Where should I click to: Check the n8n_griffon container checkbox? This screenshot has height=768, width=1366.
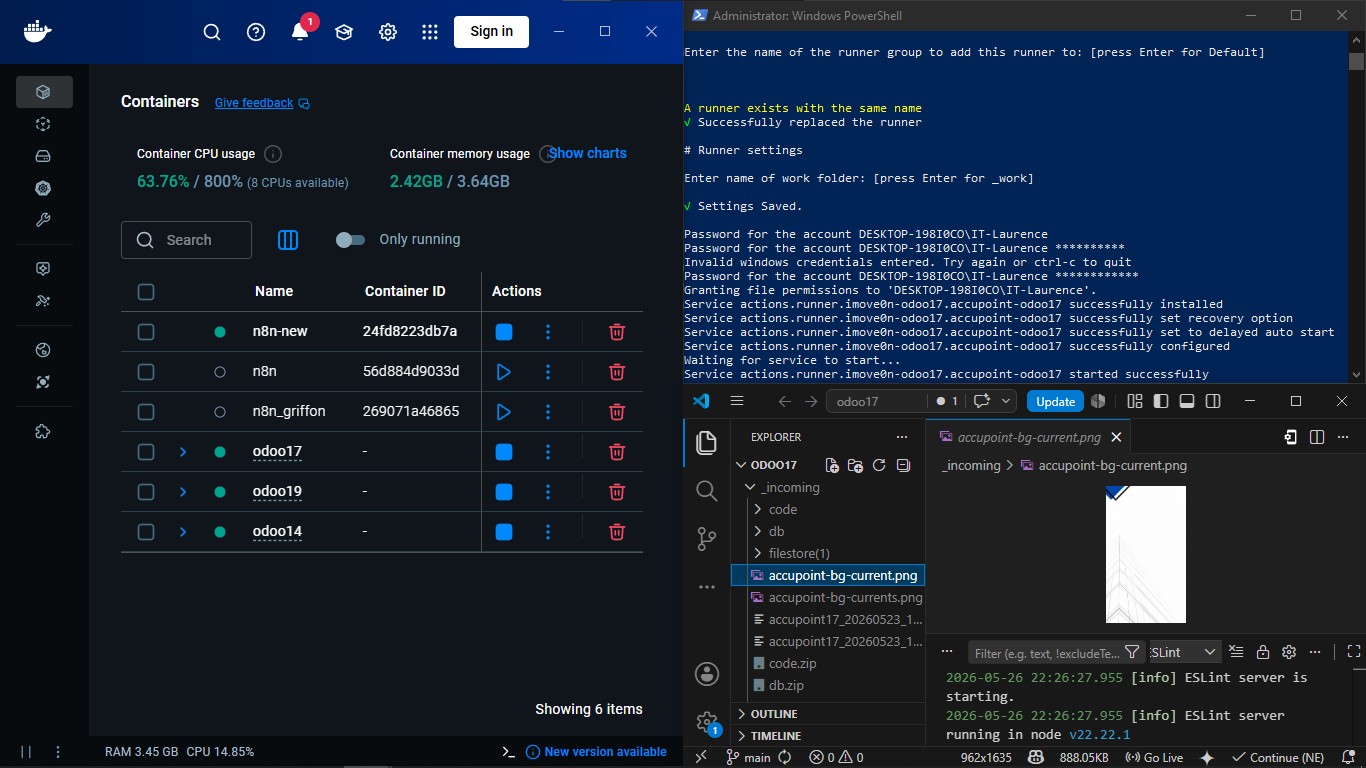tap(146, 412)
